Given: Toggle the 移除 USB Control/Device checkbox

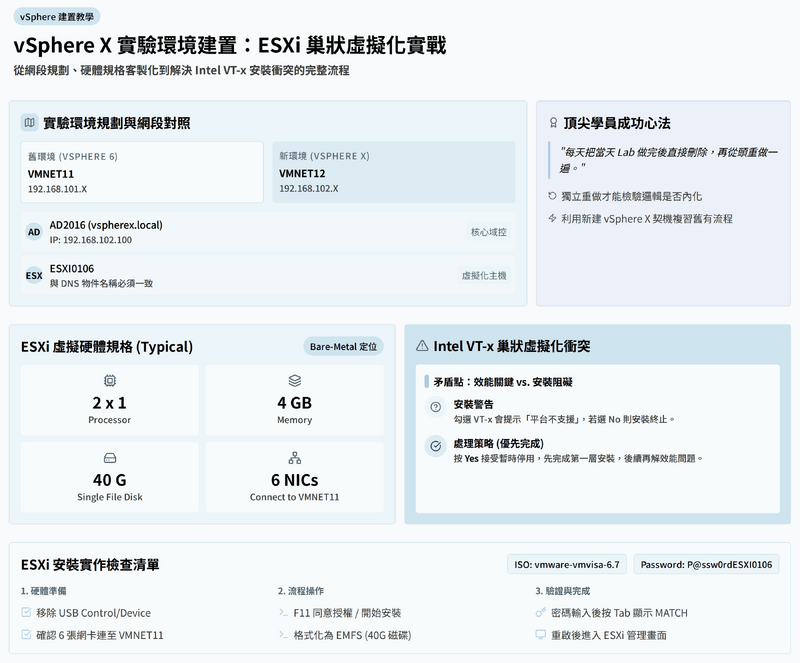Looking at the screenshot, I should pyautogui.click(x=26, y=612).
